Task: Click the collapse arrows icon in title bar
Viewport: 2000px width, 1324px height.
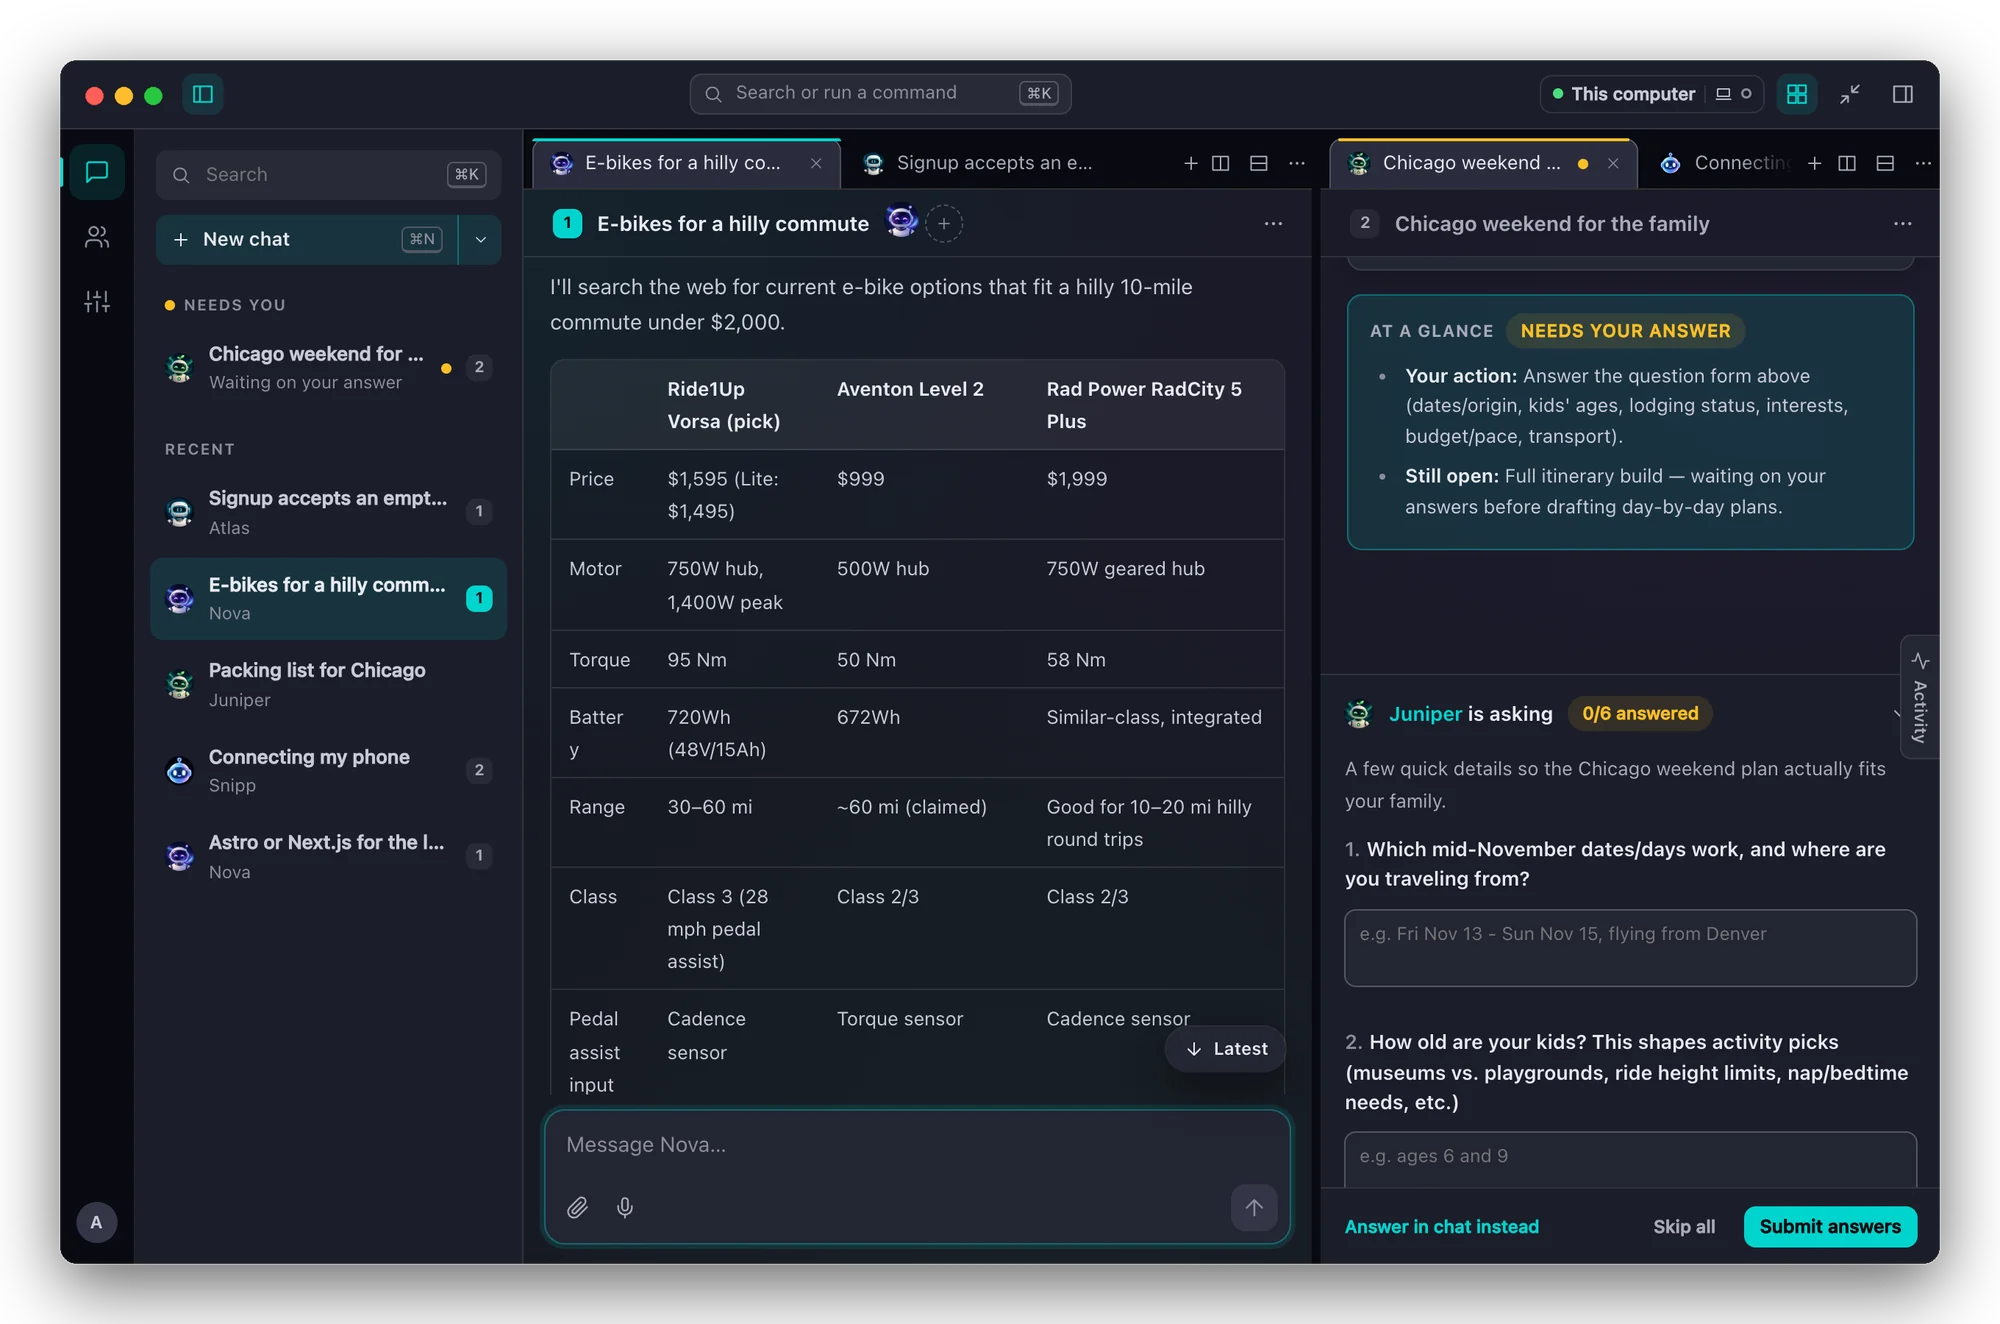Action: coord(1850,94)
